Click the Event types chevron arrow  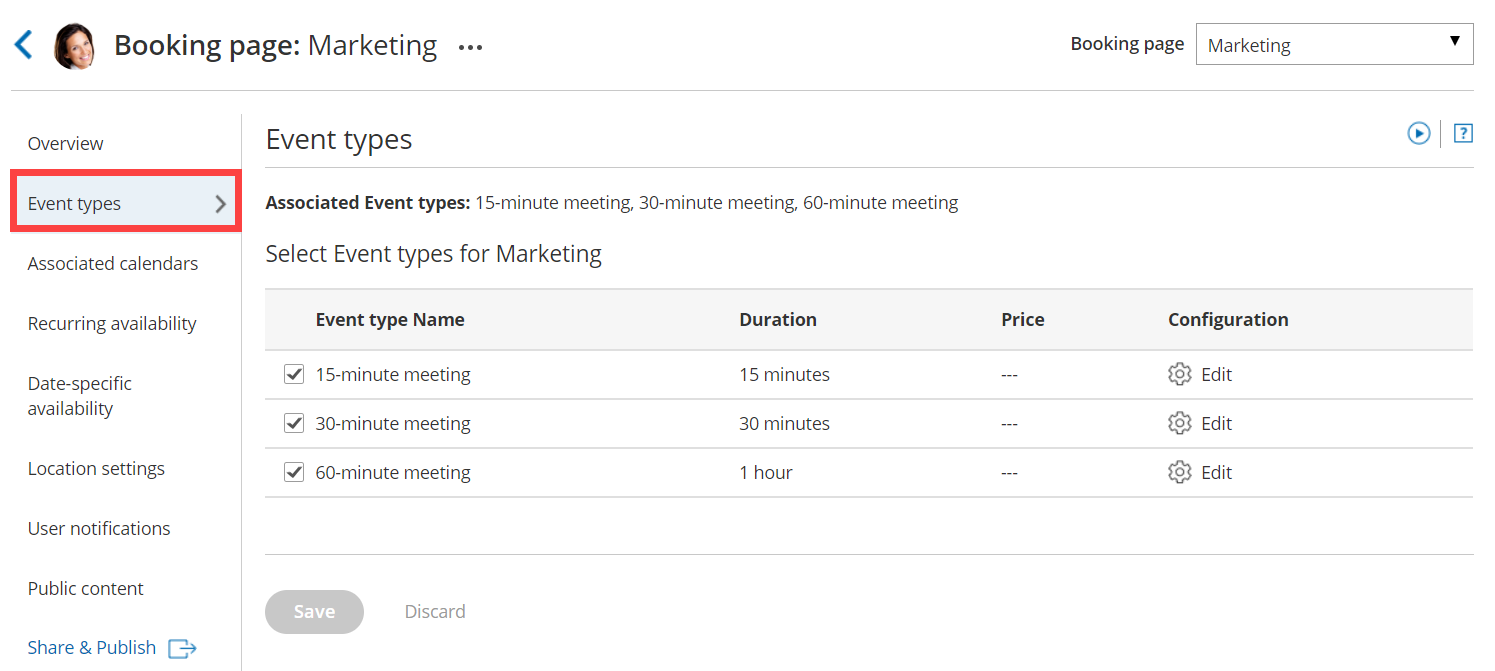coord(221,204)
